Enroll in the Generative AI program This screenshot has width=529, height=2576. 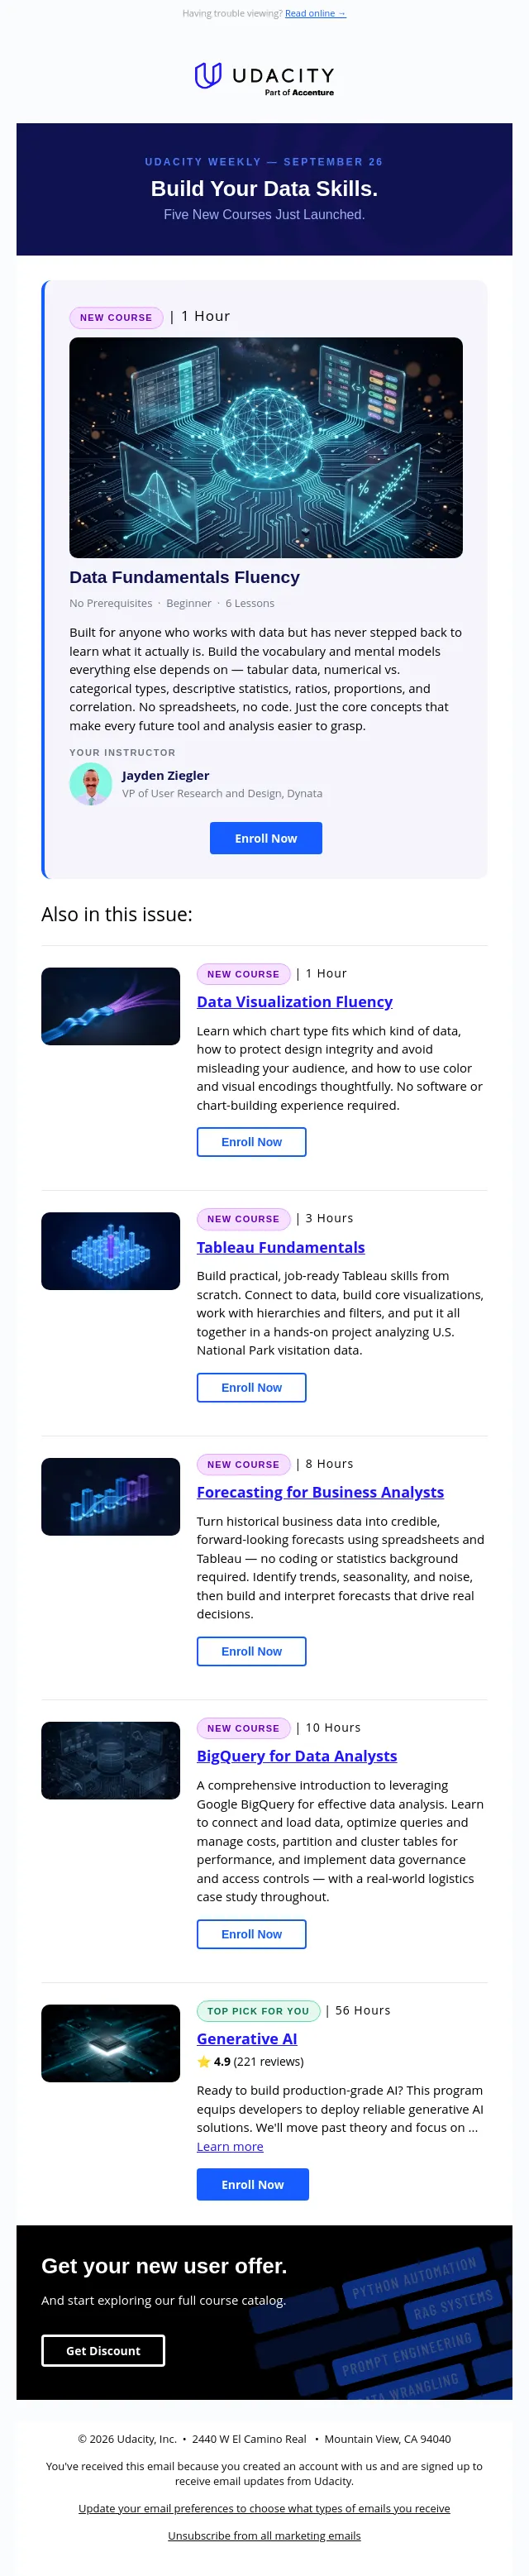click(253, 2184)
